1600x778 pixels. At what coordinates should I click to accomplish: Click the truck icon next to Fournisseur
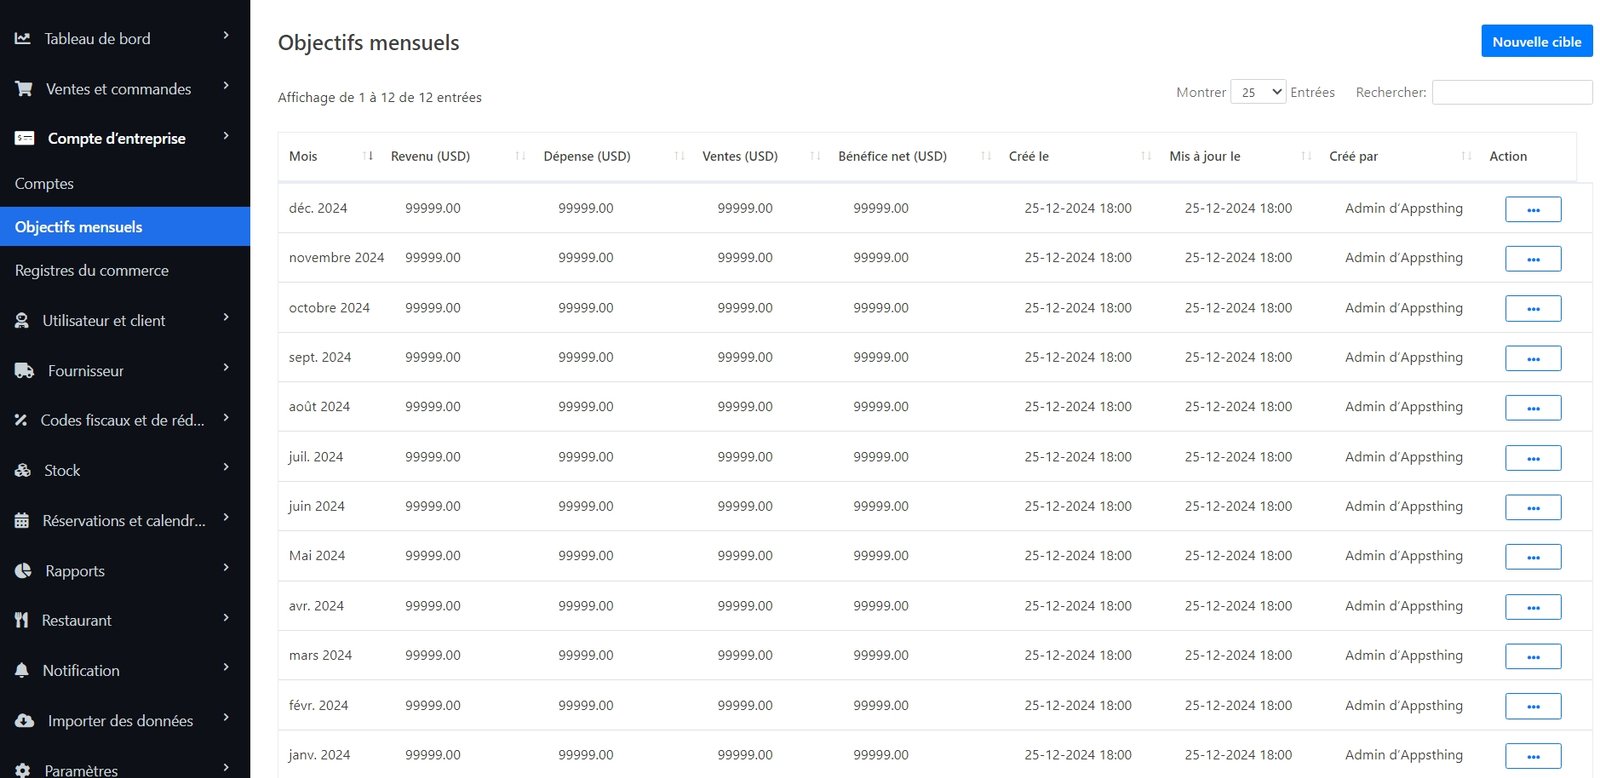pyautogui.click(x=24, y=371)
